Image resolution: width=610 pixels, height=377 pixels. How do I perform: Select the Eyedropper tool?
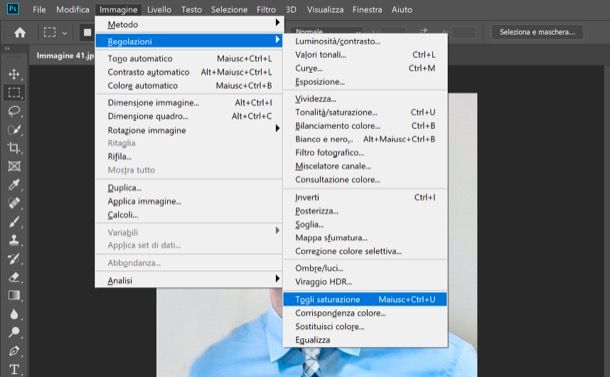click(14, 184)
